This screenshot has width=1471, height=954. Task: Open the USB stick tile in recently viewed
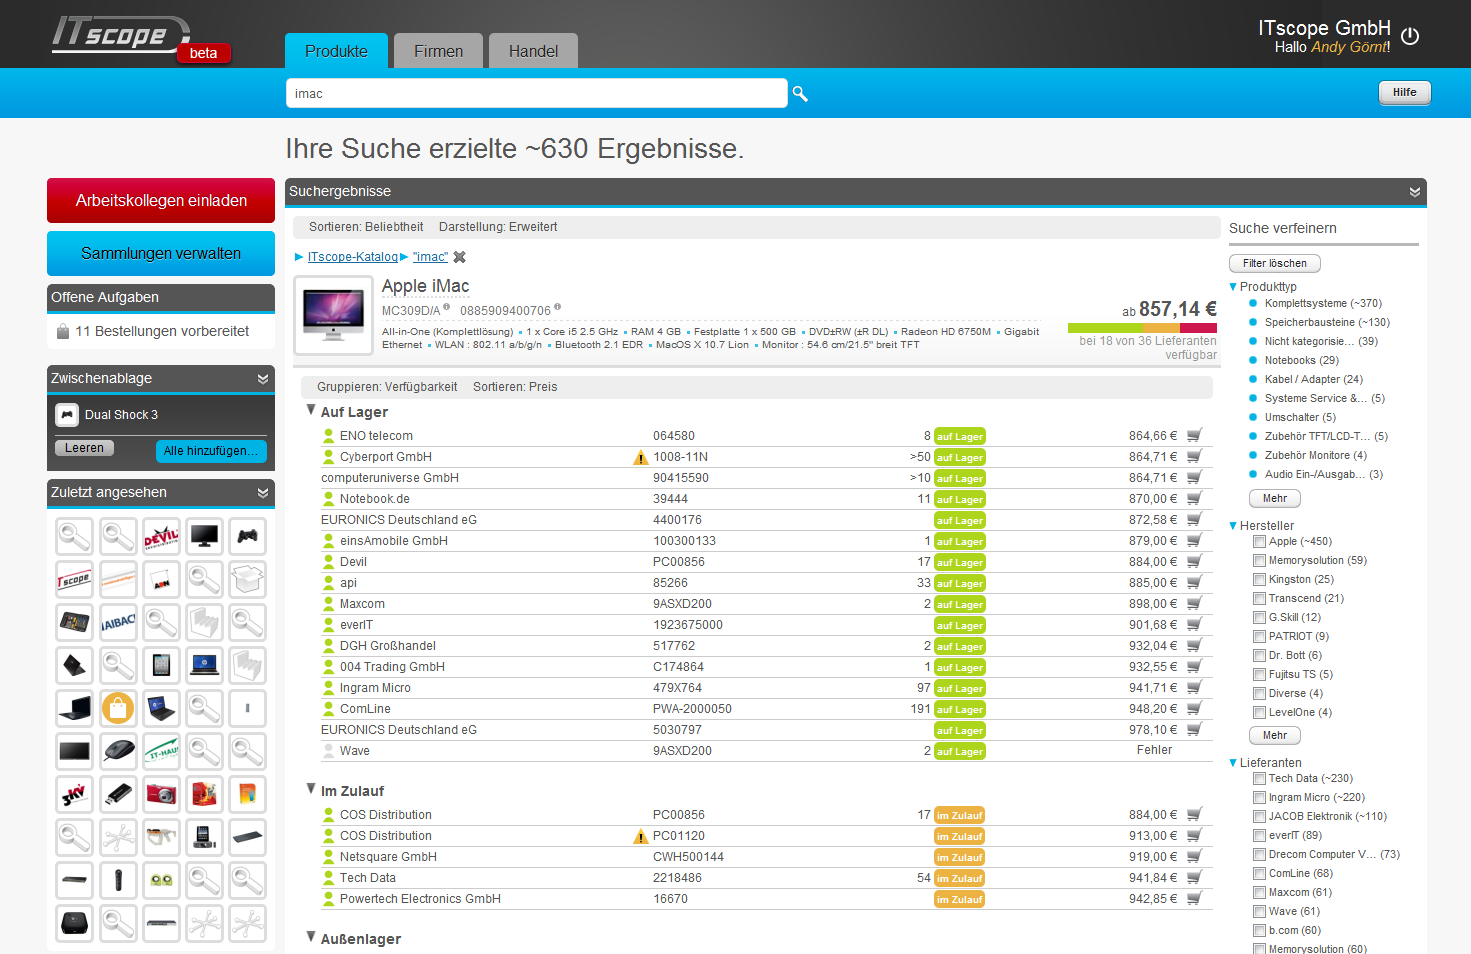[x=118, y=795]
